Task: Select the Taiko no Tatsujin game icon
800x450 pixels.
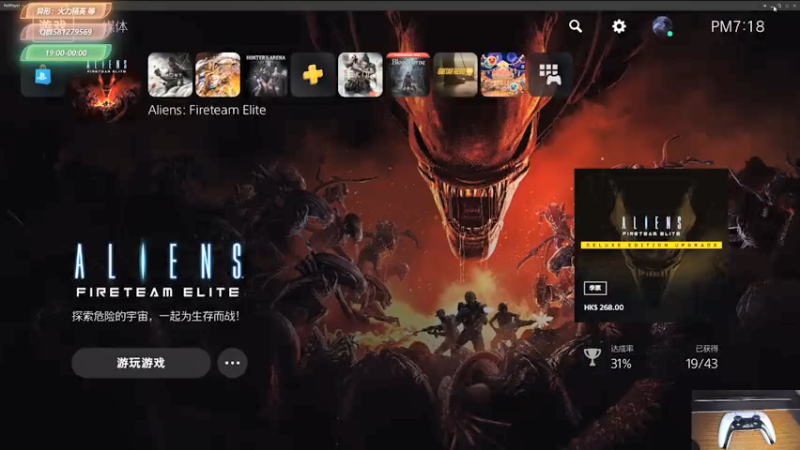Action: click(x=503, y=74)
